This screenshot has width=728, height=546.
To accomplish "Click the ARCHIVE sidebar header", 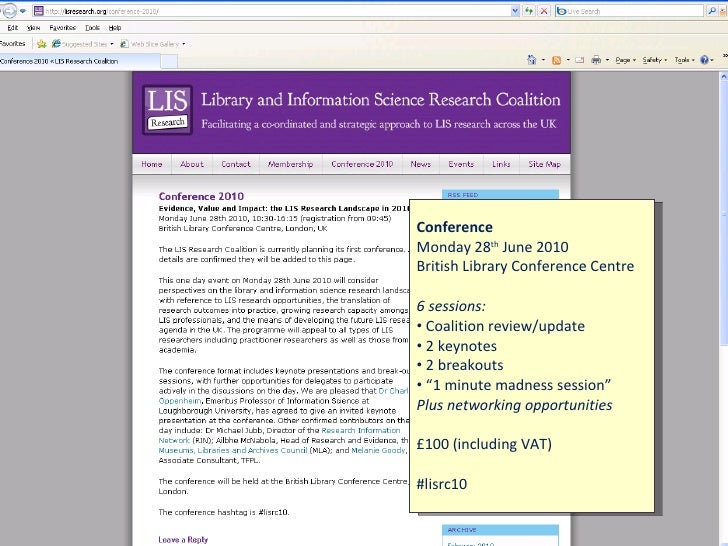I will 500,530.
